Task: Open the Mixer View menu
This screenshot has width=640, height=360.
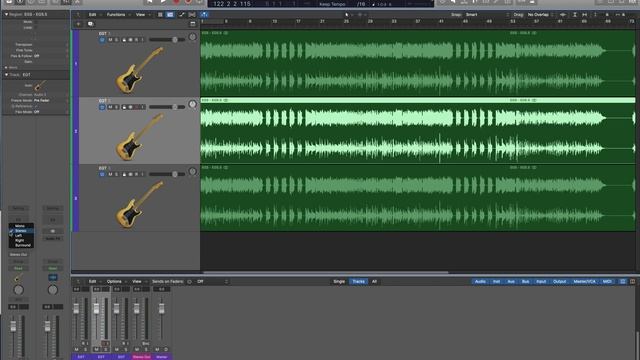Action: coord(137,282)
